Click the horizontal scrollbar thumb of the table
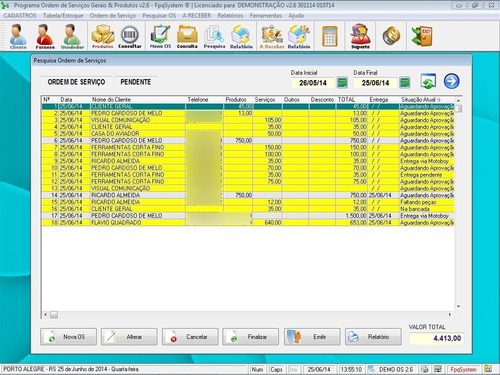The height and width of the screenshot is (375, 500). [x=54, y=314]
